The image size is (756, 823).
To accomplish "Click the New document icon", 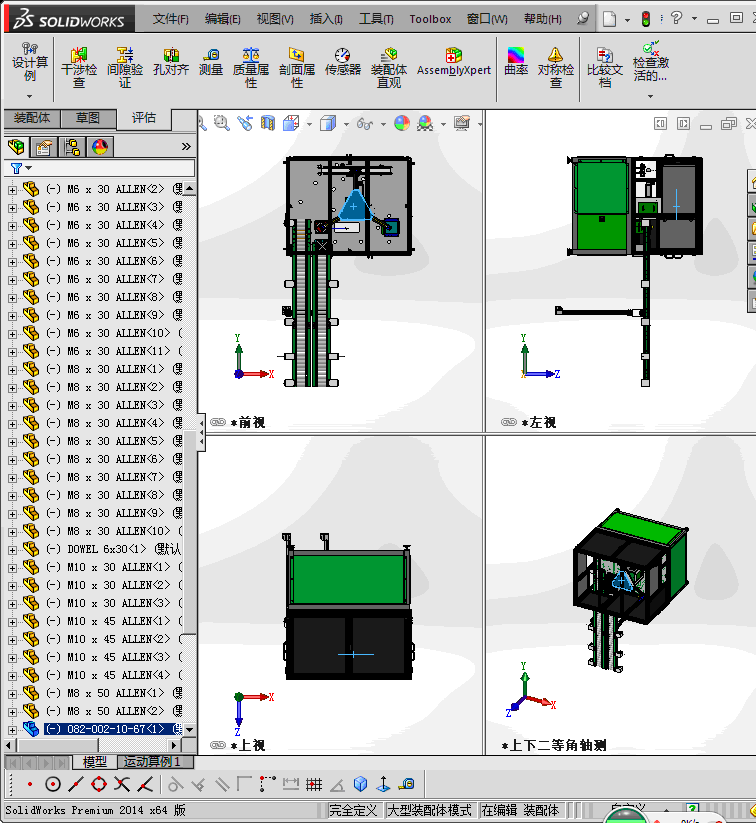I will point(609,19).
